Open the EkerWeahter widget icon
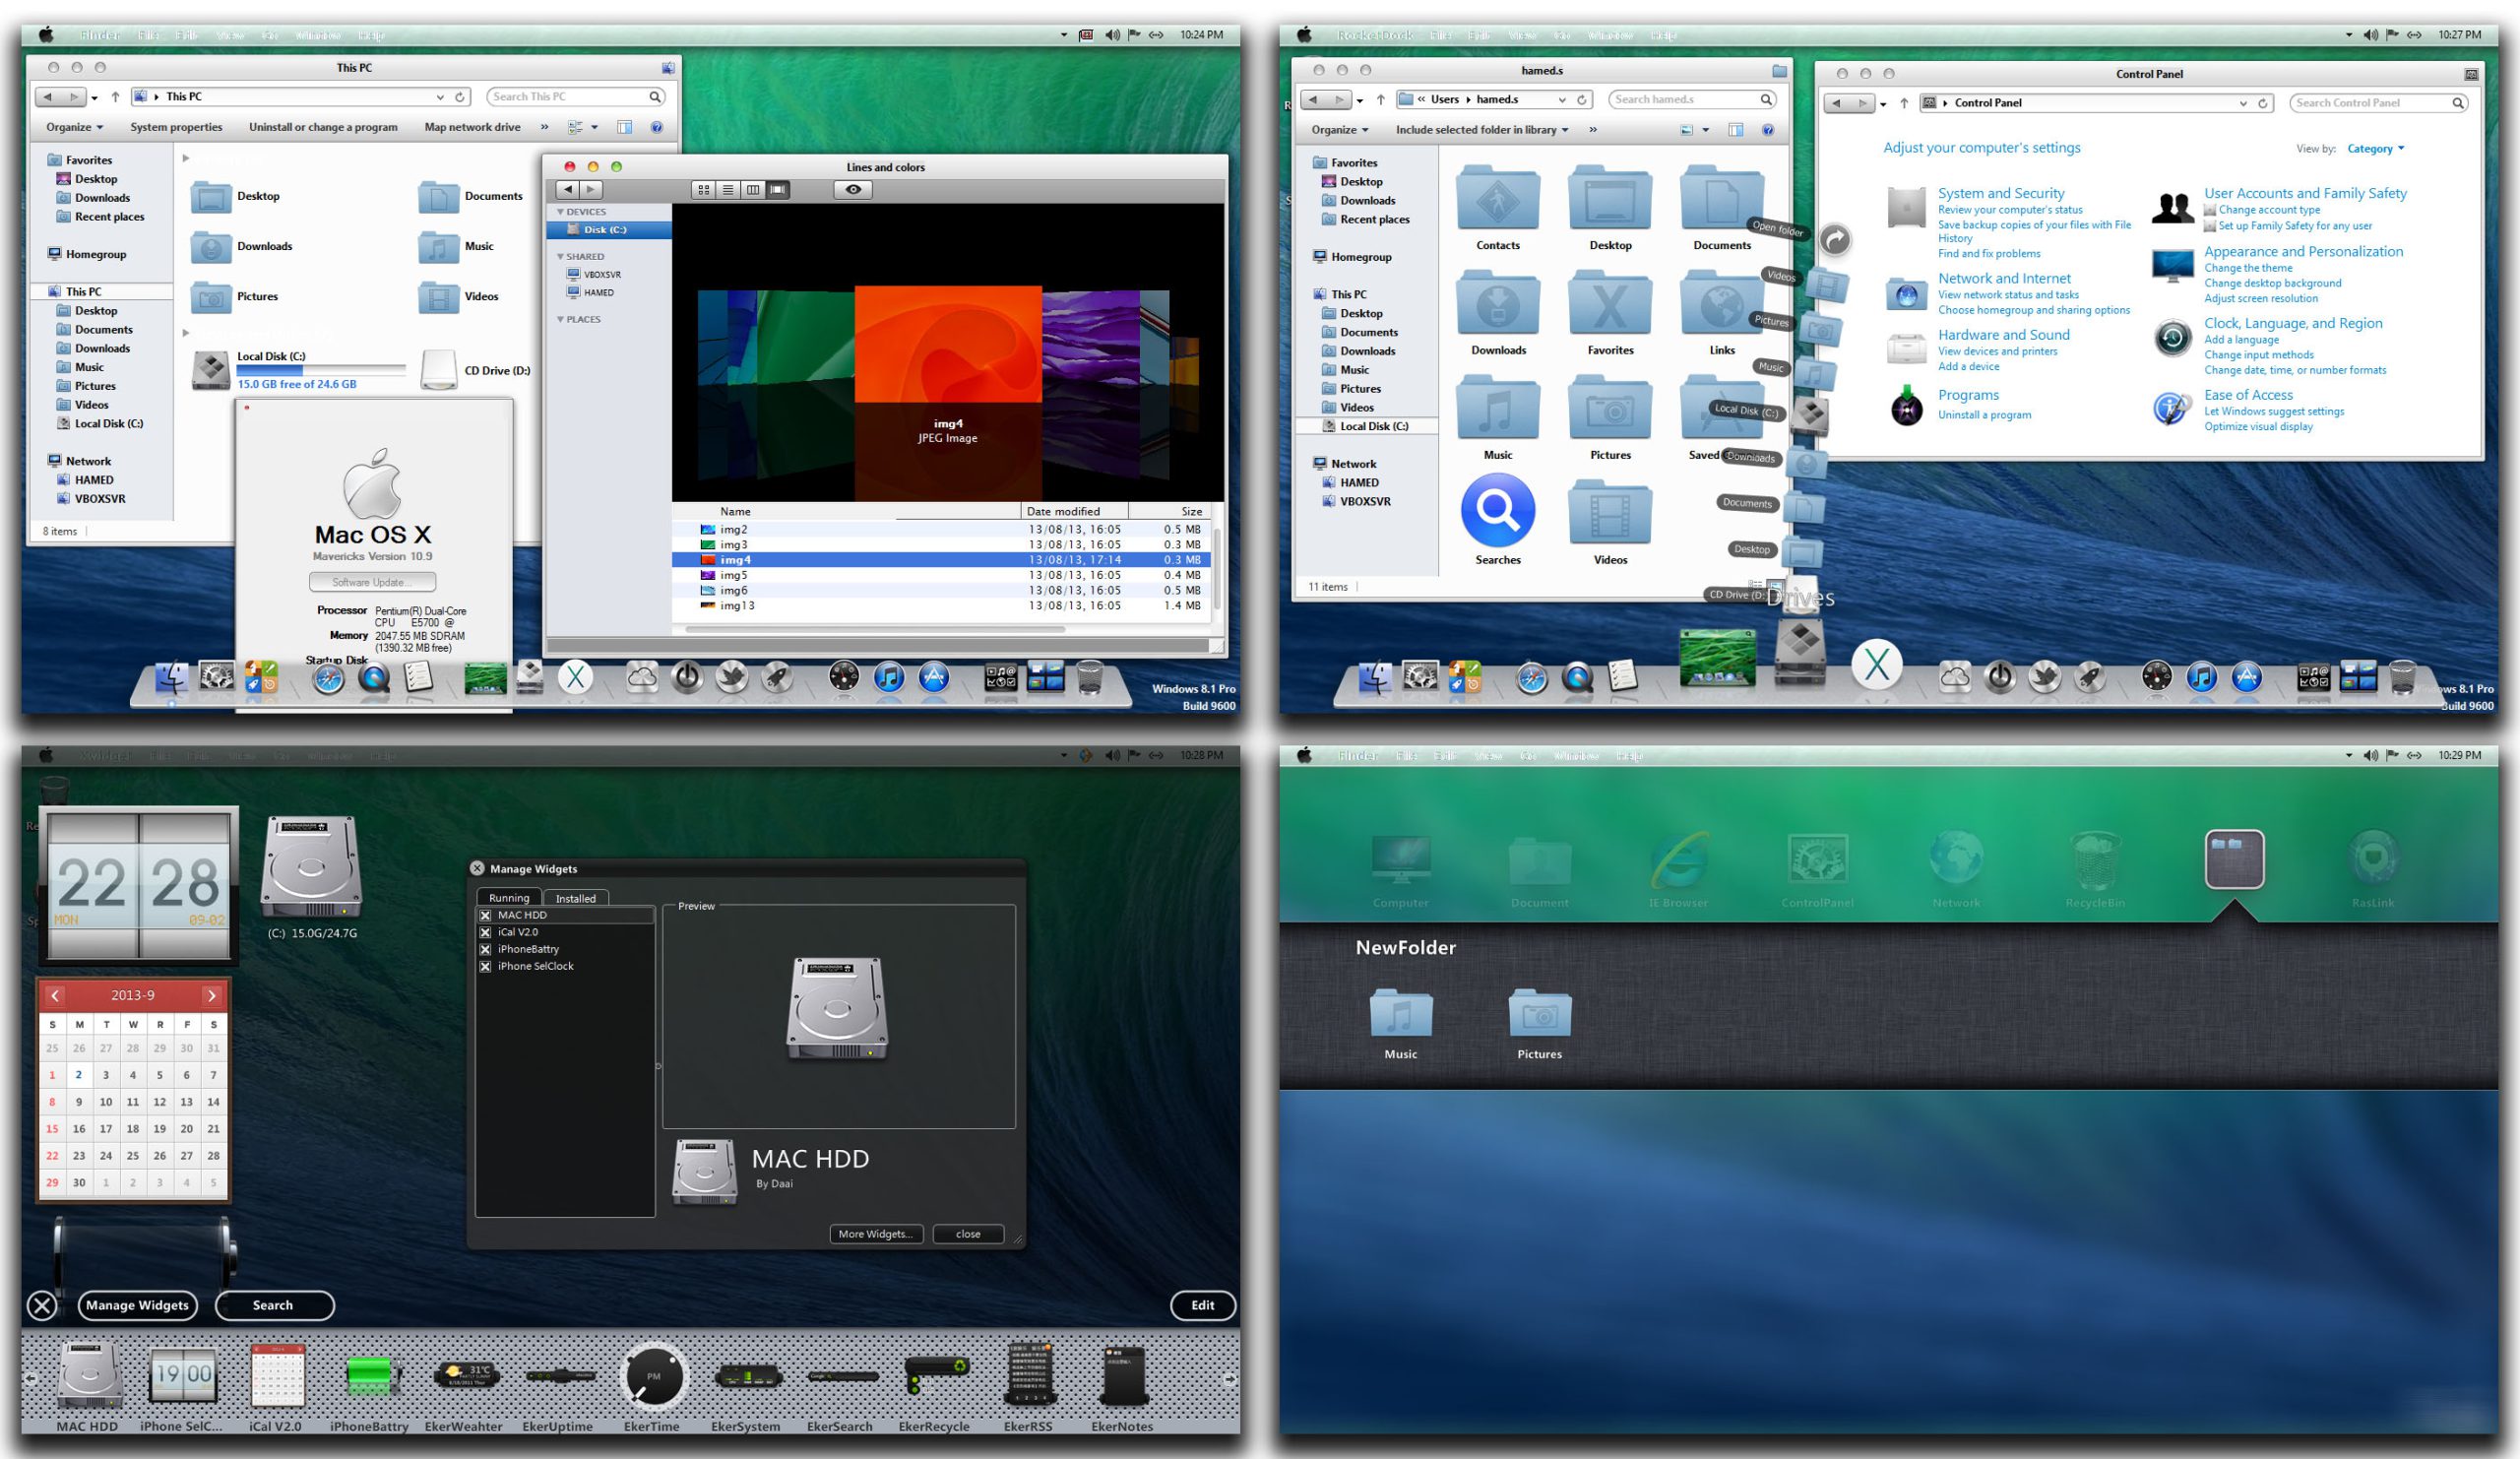This screenshot has height=1459, width=2520. (465, 1376)
